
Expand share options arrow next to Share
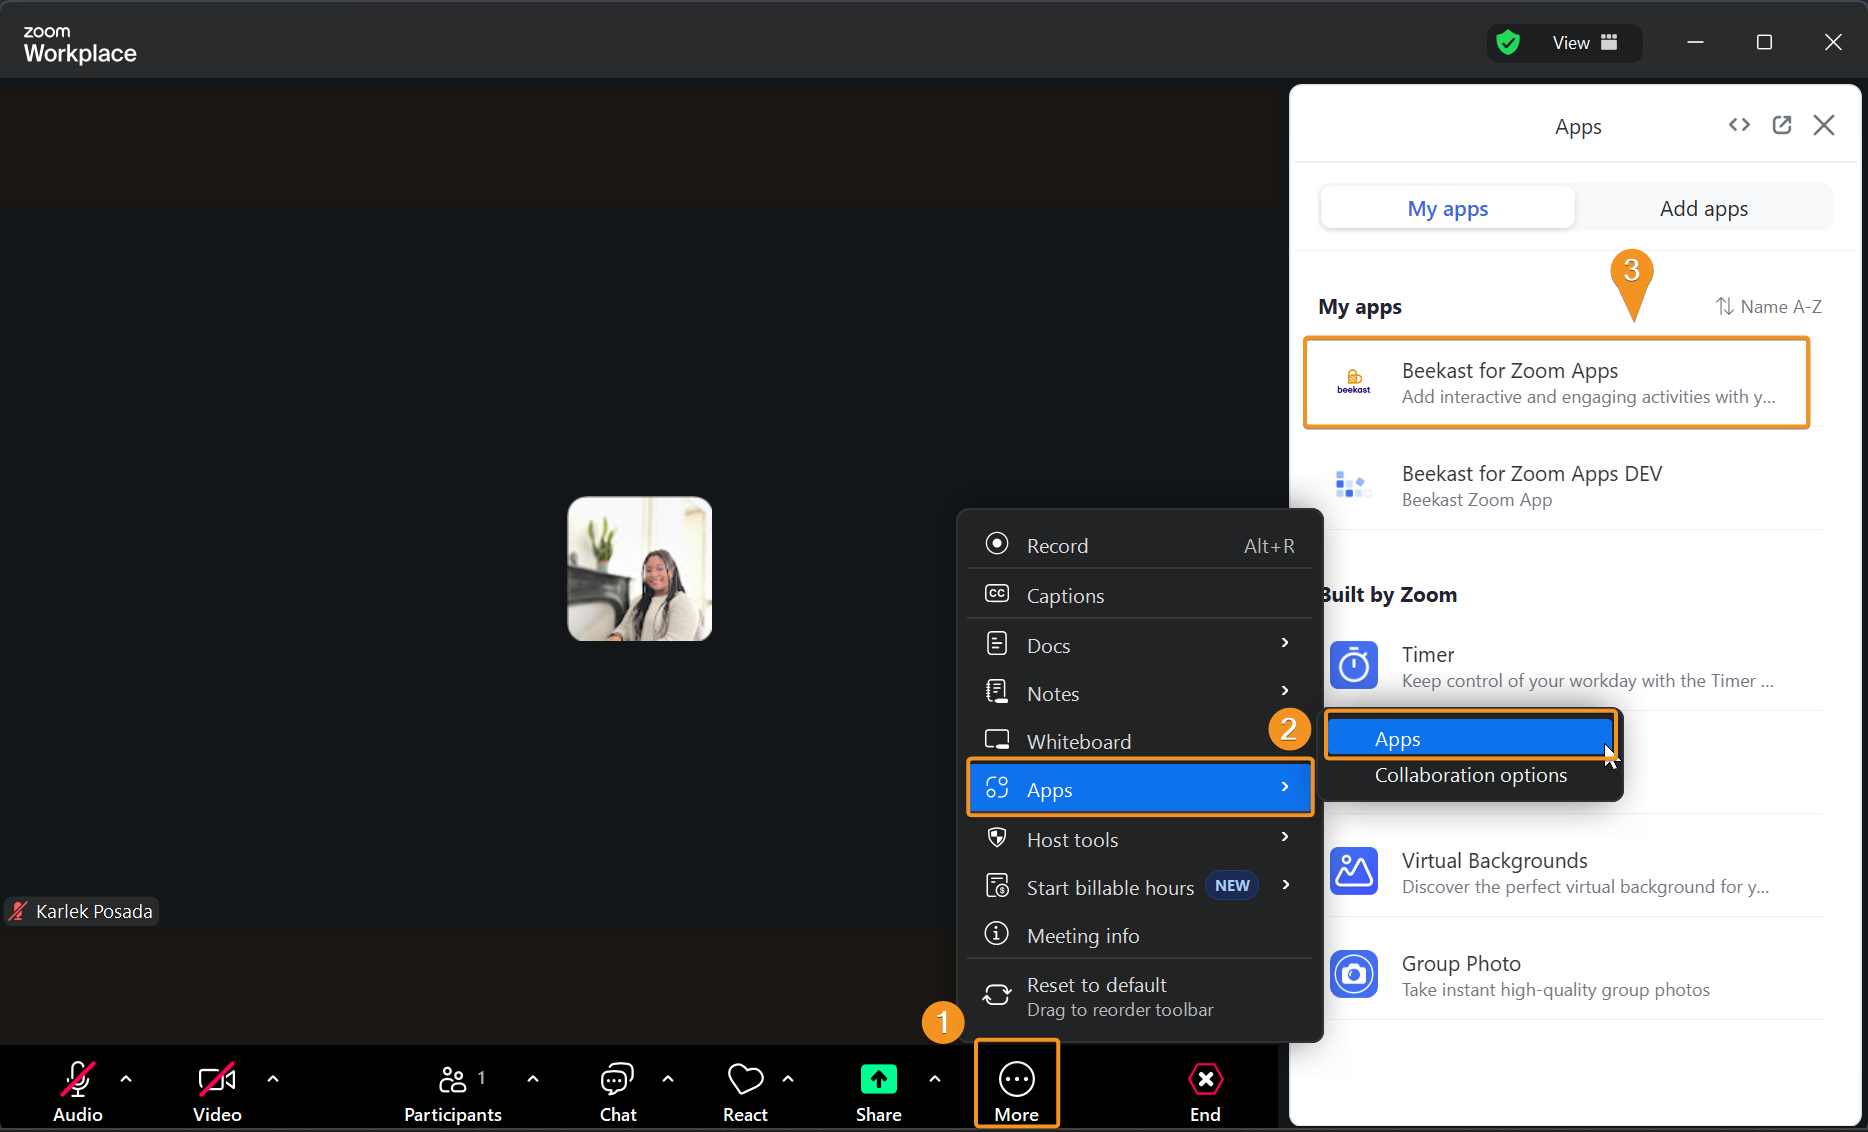935,1079
